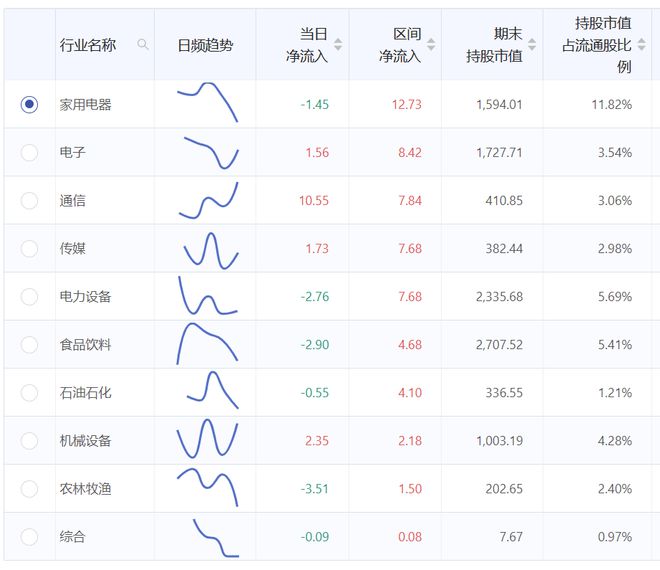
Task: Click the -1.45 daily inflow value
Action: coord(314,104)
